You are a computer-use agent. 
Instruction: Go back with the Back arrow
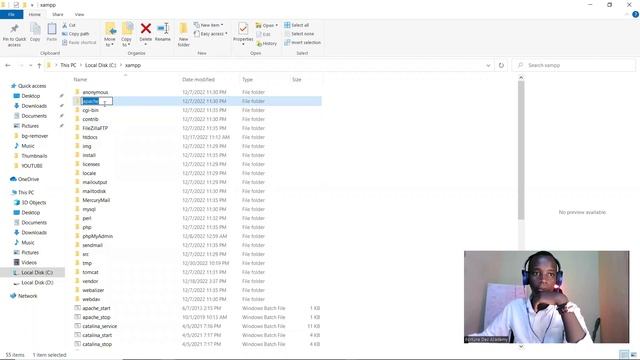coord(8,65)
